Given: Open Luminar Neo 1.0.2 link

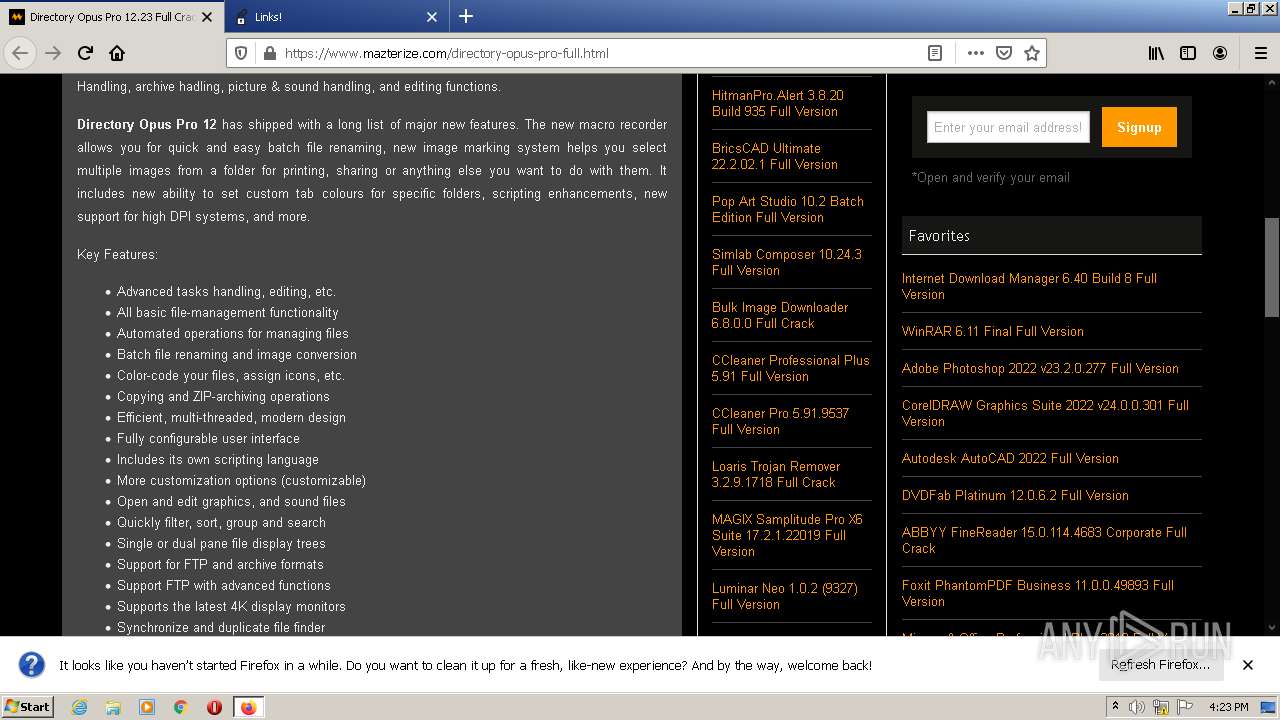Looking at the screenshot, I should pos(785,596).
